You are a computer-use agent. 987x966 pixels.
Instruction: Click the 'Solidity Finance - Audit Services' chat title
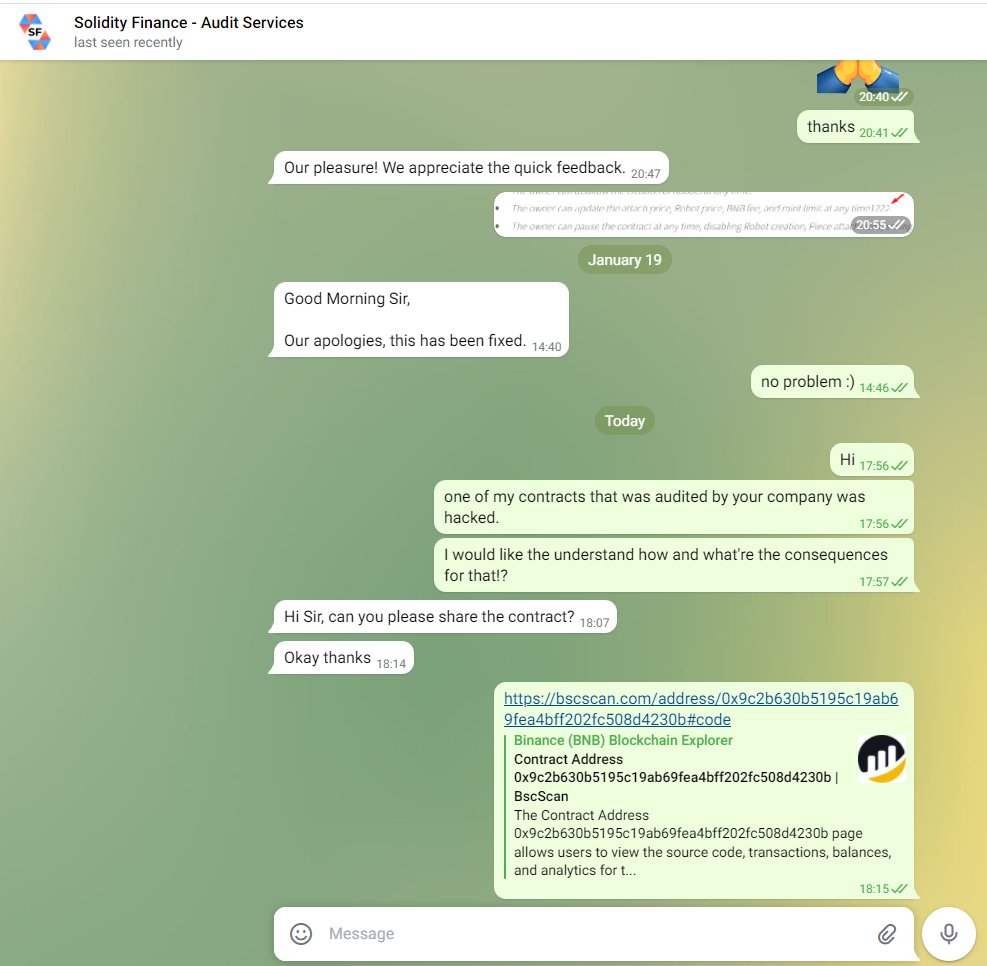(188, 23)
